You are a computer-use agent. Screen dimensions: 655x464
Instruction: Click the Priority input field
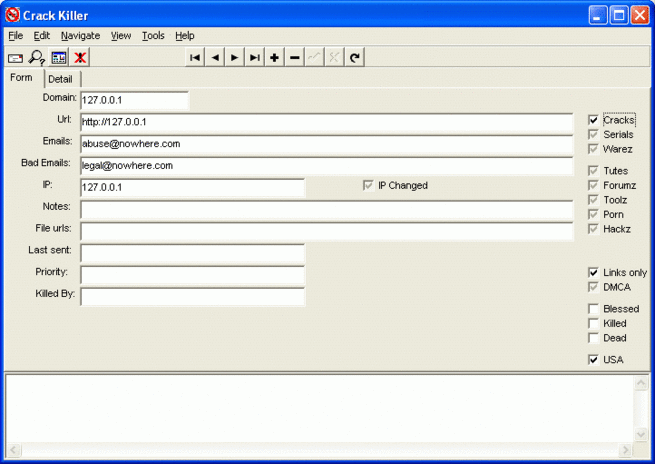pyautogui.click(x=192, y=275)
